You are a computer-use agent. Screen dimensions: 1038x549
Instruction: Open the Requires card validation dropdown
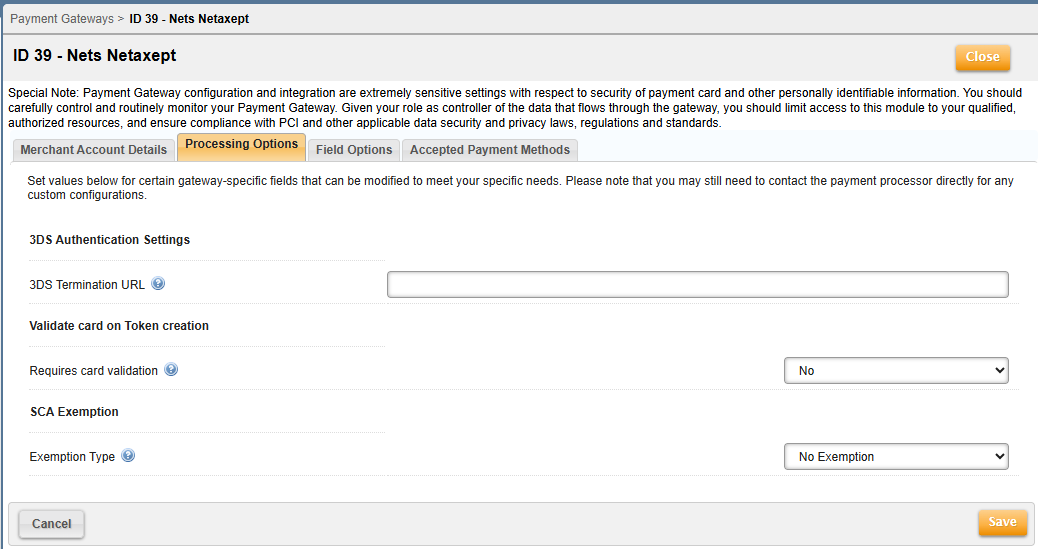coord(896,370)
